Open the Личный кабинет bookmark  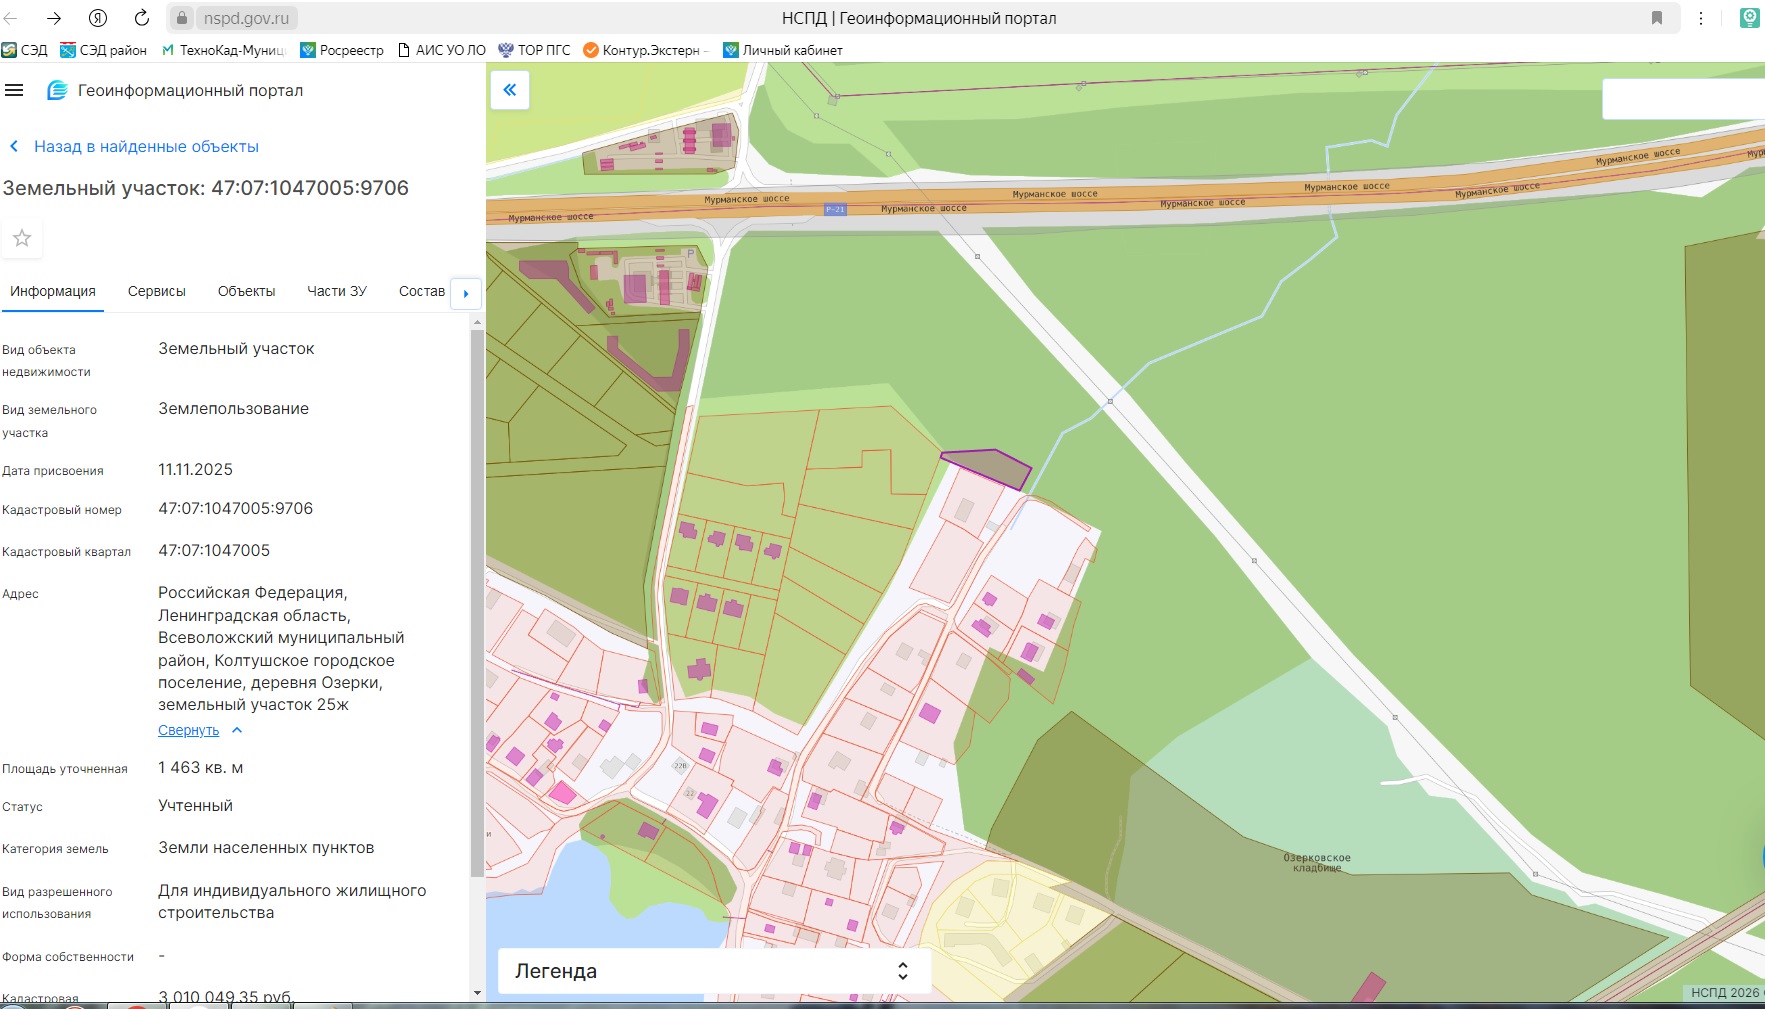tap(783, 50)
